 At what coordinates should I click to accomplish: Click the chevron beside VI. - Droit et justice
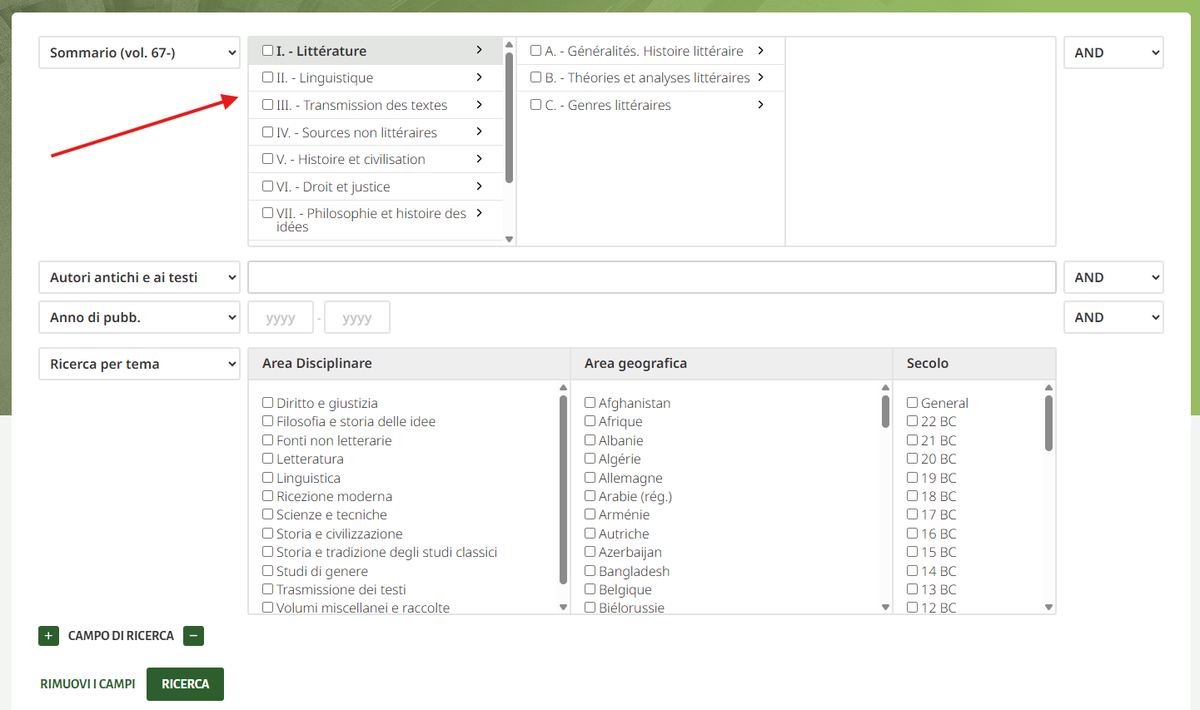pos(479,186)
